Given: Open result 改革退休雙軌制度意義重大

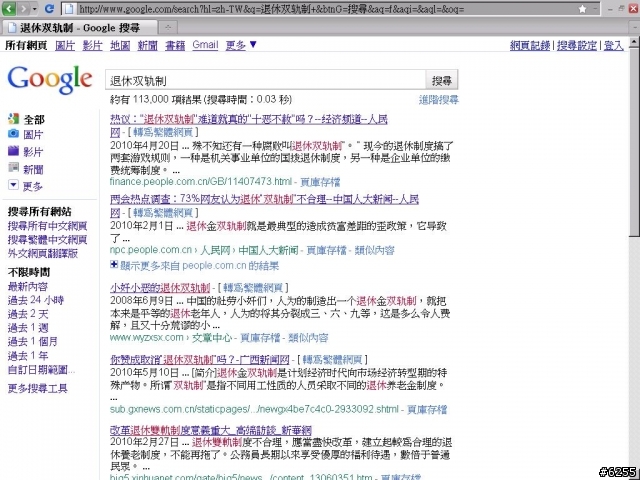Looking at the screenshot, I should (x=211, y=430).
